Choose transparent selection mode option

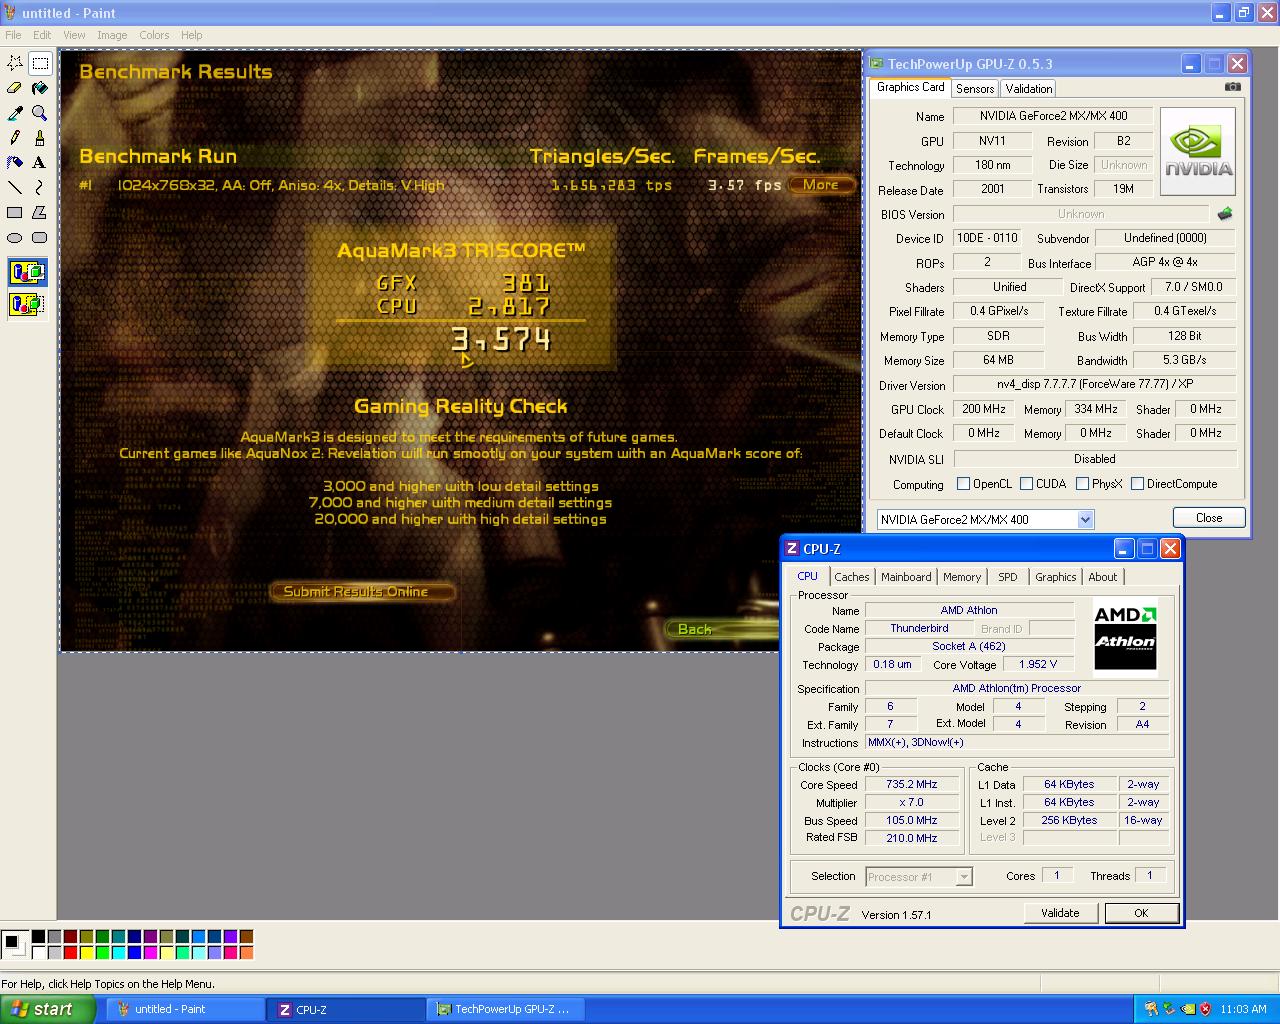(x=27, y=303)
